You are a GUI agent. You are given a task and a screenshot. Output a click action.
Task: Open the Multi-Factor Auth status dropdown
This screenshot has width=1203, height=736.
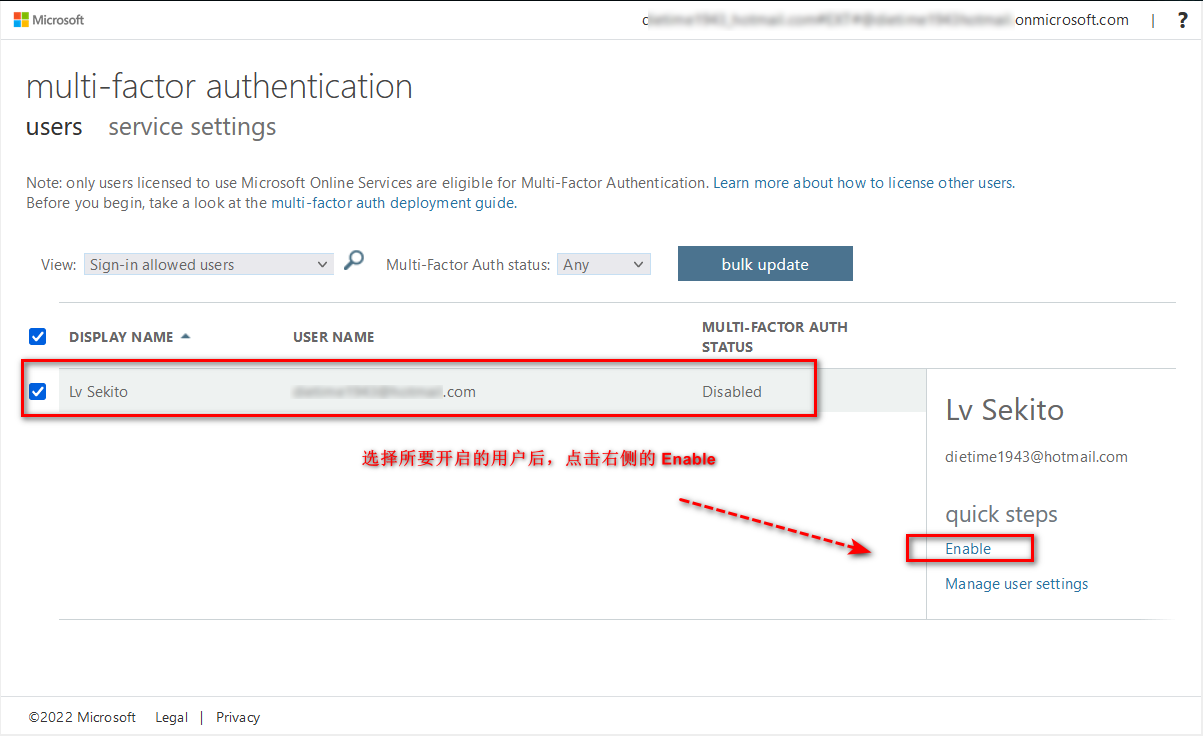(x=603, y=263)
